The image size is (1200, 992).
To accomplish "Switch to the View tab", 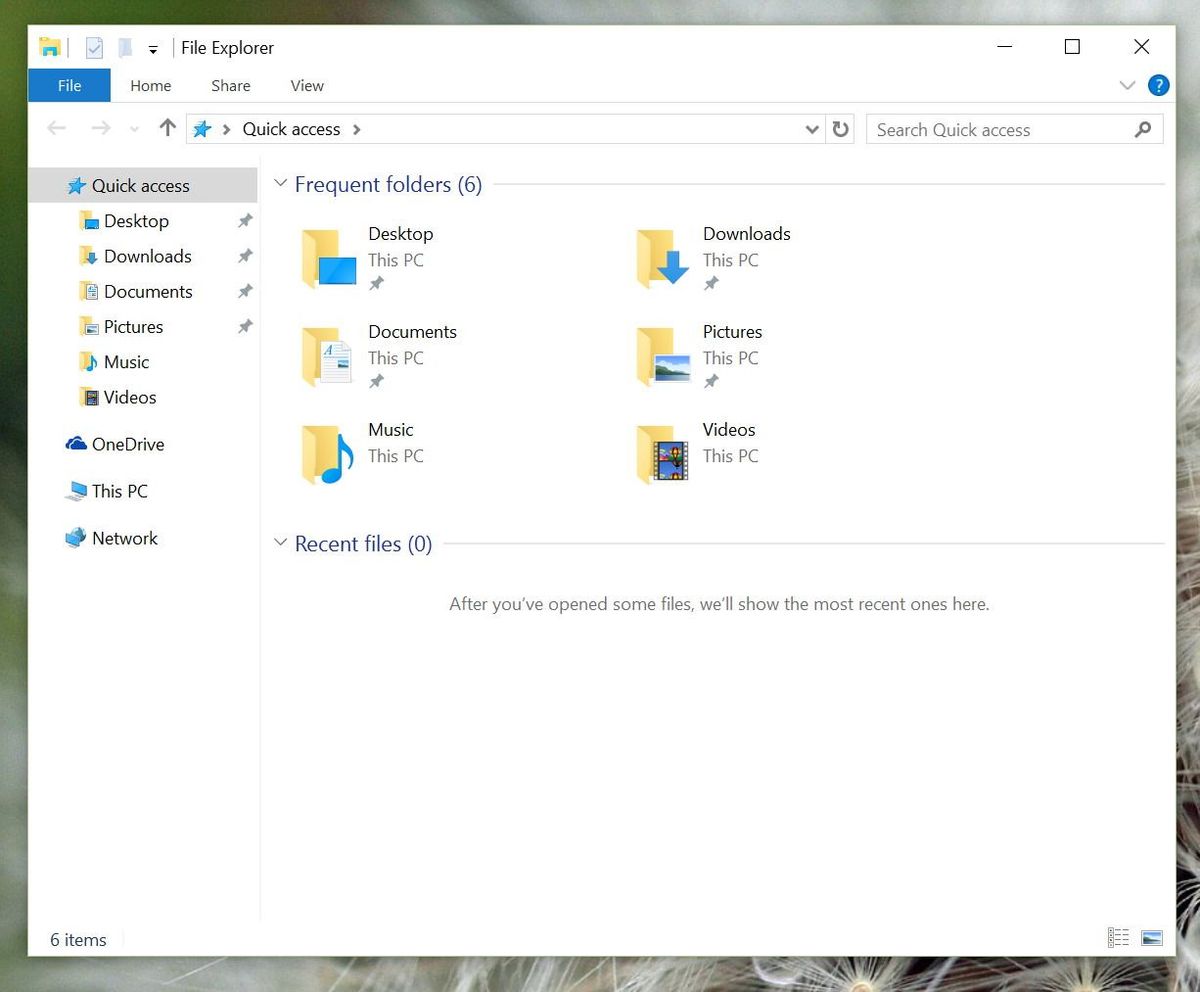I will [x=306, y=86].
